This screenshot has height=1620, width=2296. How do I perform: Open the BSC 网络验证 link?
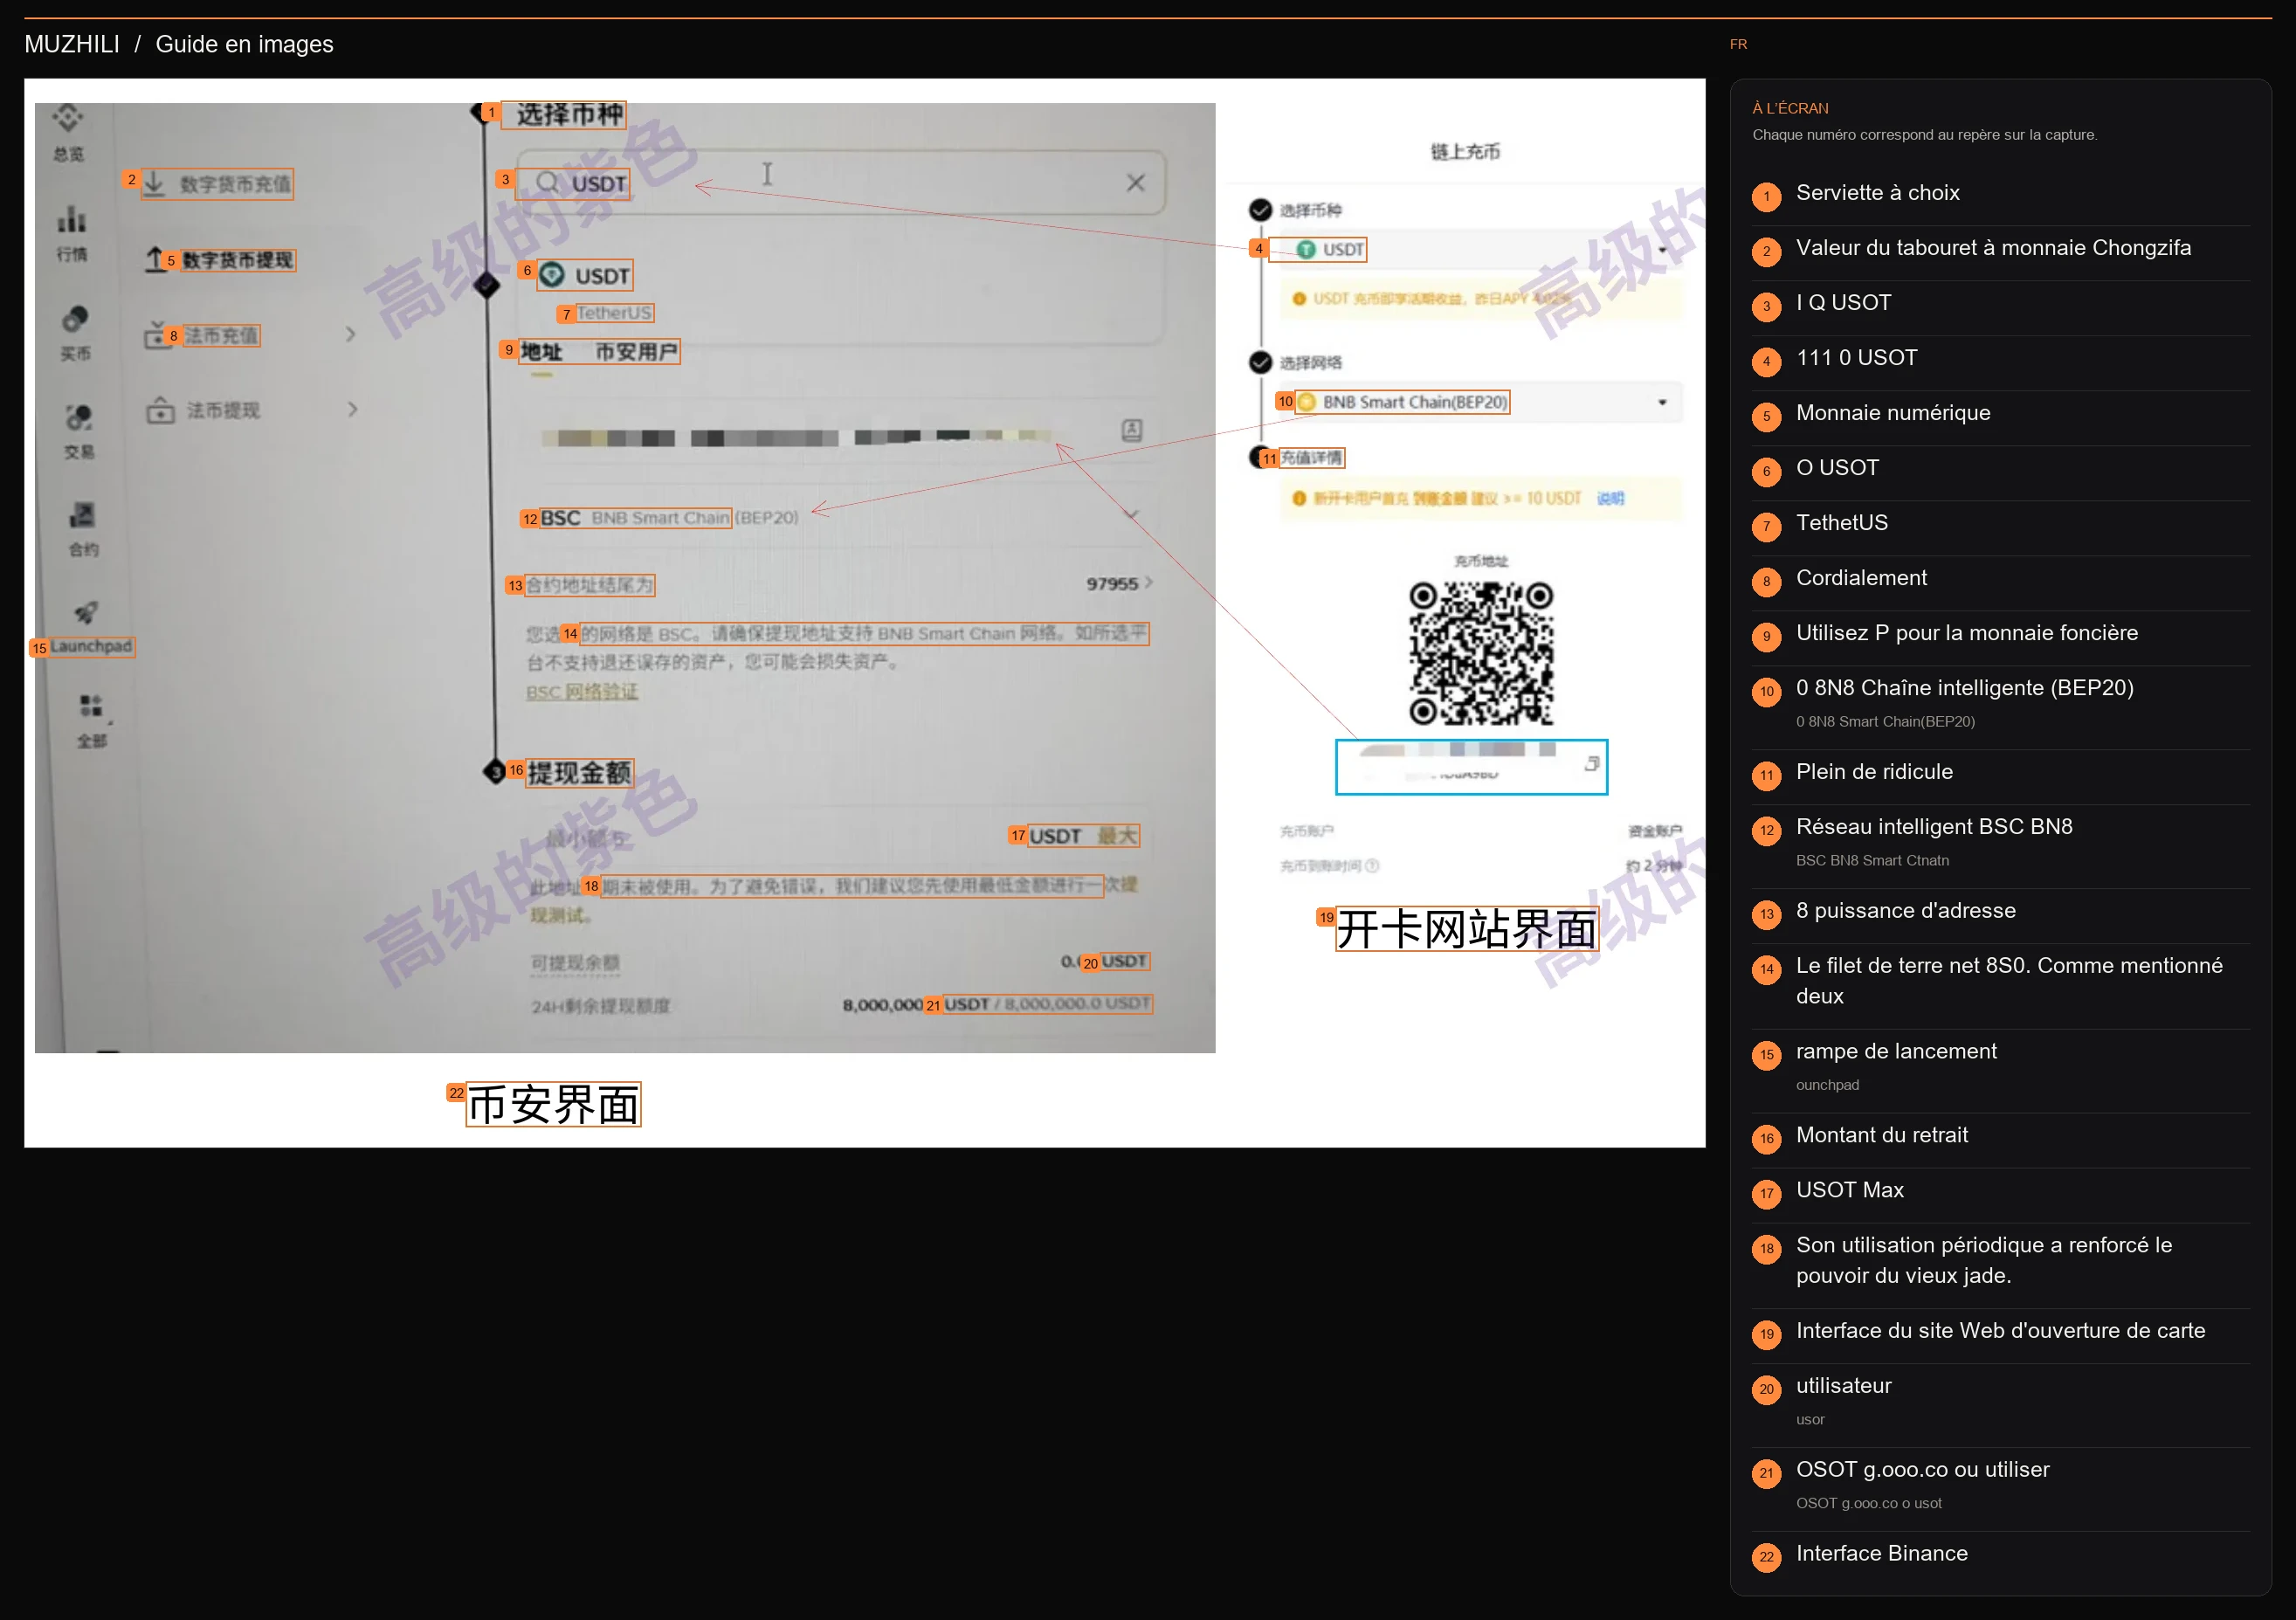click(582, 692)
